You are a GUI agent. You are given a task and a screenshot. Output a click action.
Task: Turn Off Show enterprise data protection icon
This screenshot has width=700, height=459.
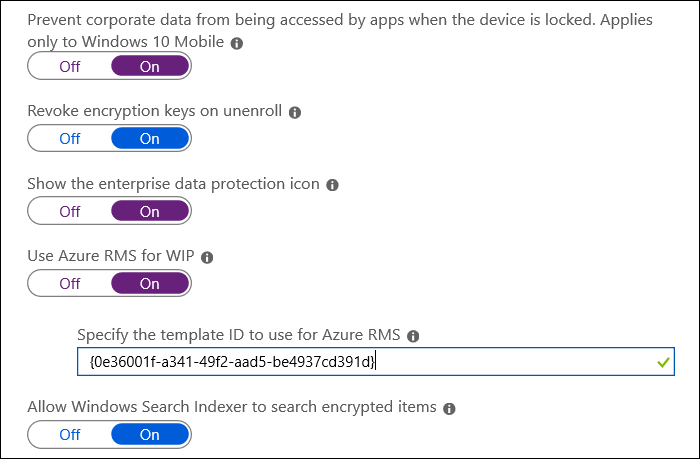tap(70, 211)
